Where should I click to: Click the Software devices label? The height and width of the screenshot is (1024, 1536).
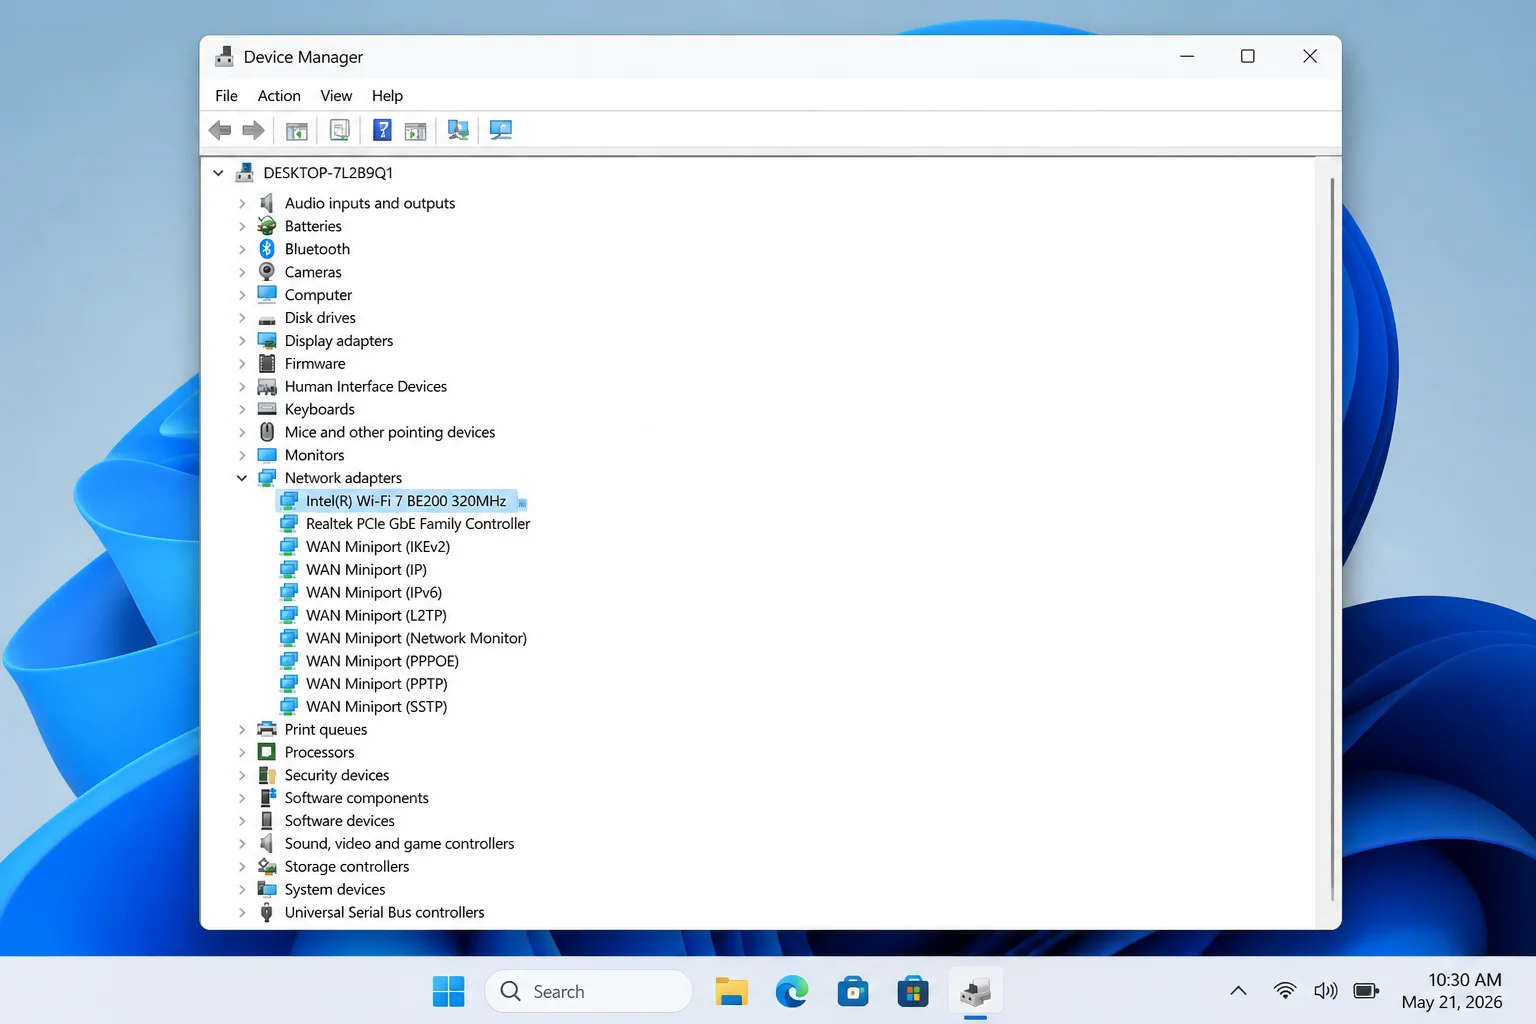click(340, 821)
